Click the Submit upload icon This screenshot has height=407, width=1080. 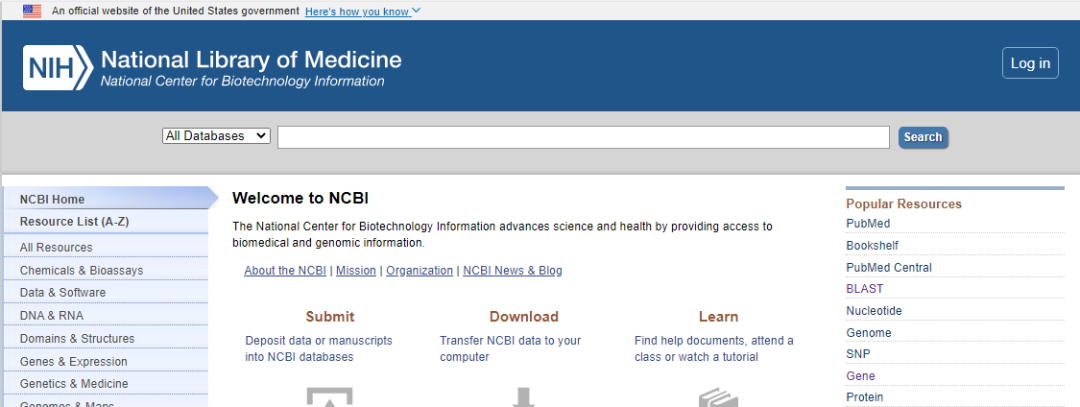329,398
